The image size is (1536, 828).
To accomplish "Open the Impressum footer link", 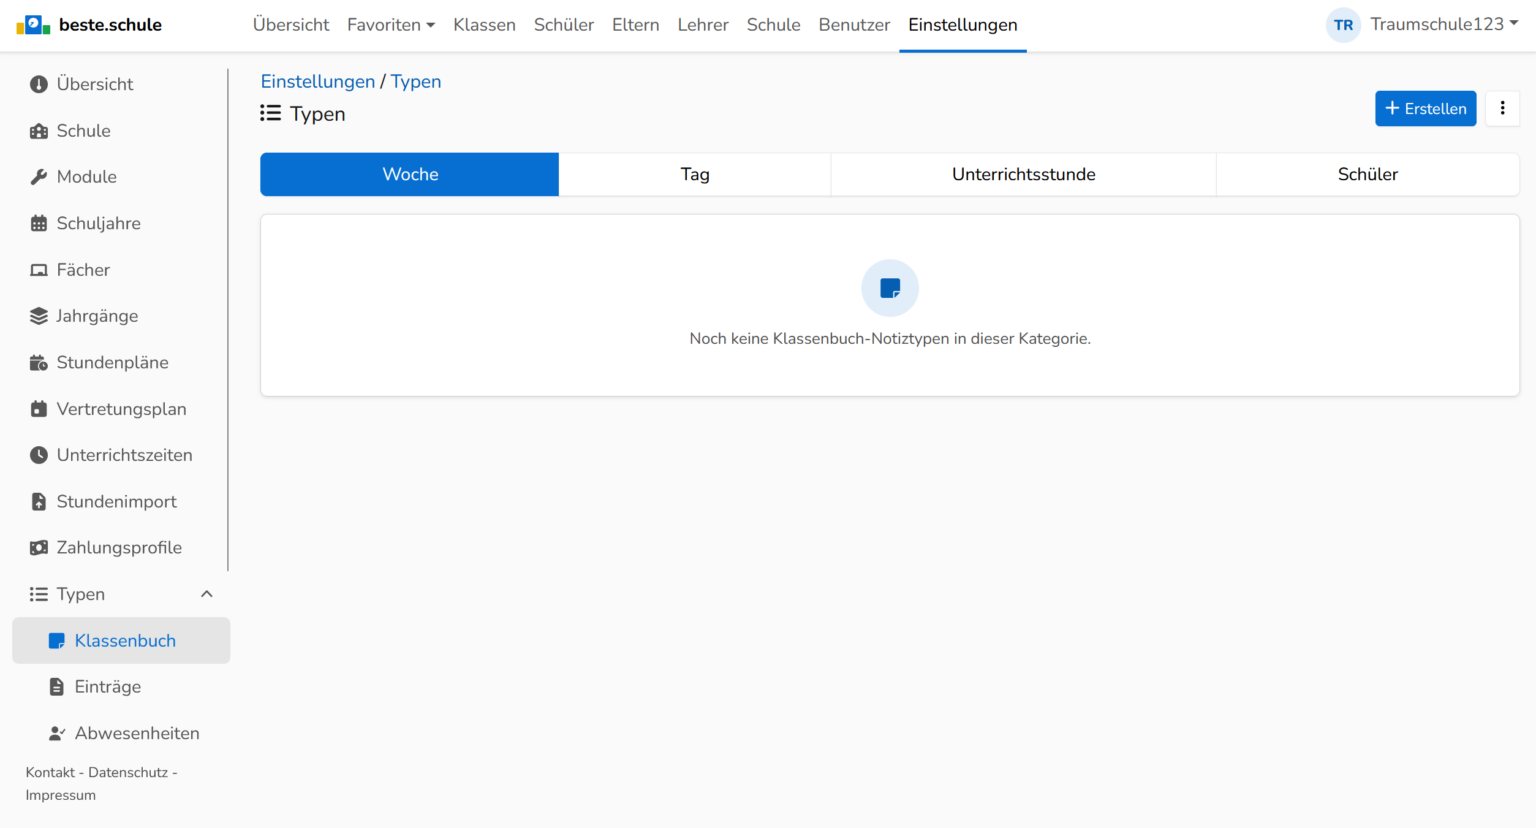I will [x=61, y=795].
